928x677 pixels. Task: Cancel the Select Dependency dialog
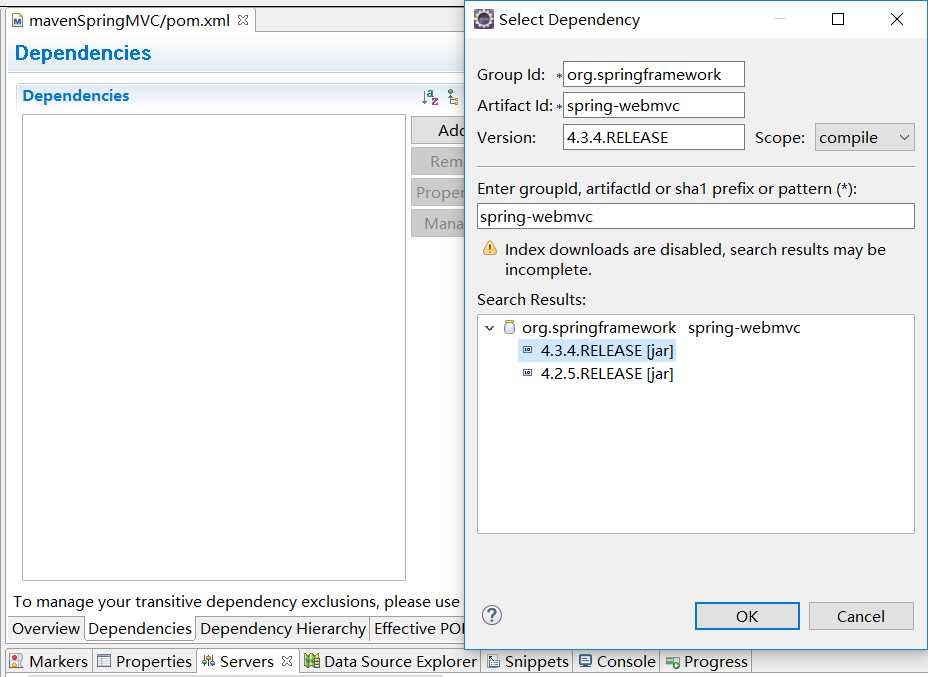click(x=861, y=616)
